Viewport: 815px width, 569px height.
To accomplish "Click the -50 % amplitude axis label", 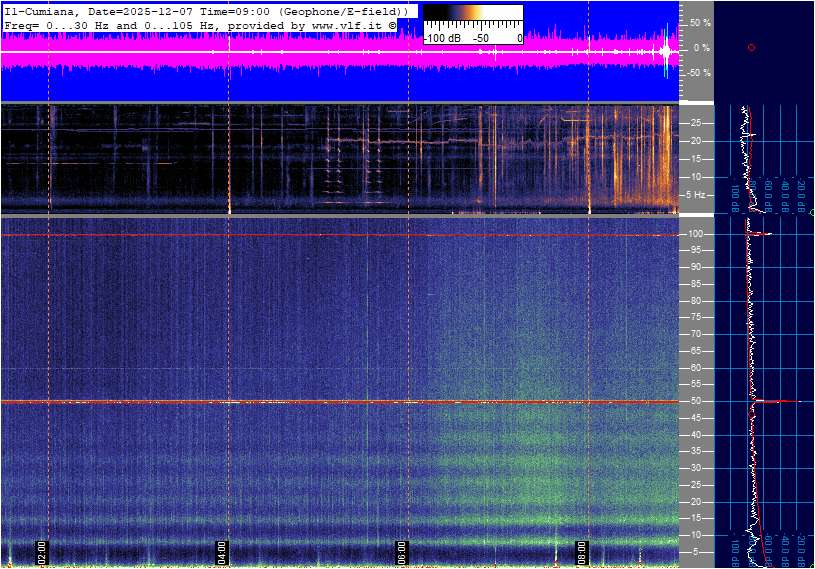I will click(x=697, y=73).
